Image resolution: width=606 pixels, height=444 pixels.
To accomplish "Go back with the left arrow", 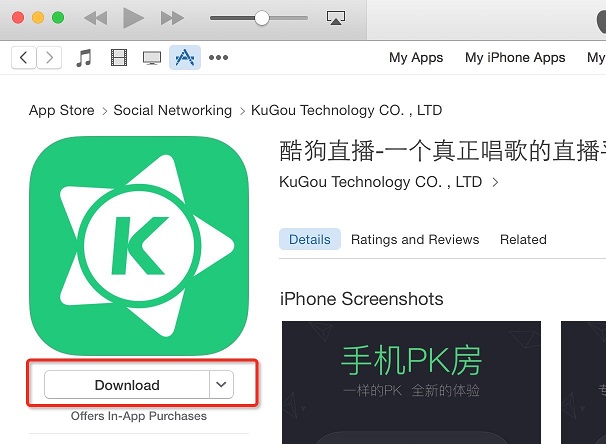I will tap(24, 58).
